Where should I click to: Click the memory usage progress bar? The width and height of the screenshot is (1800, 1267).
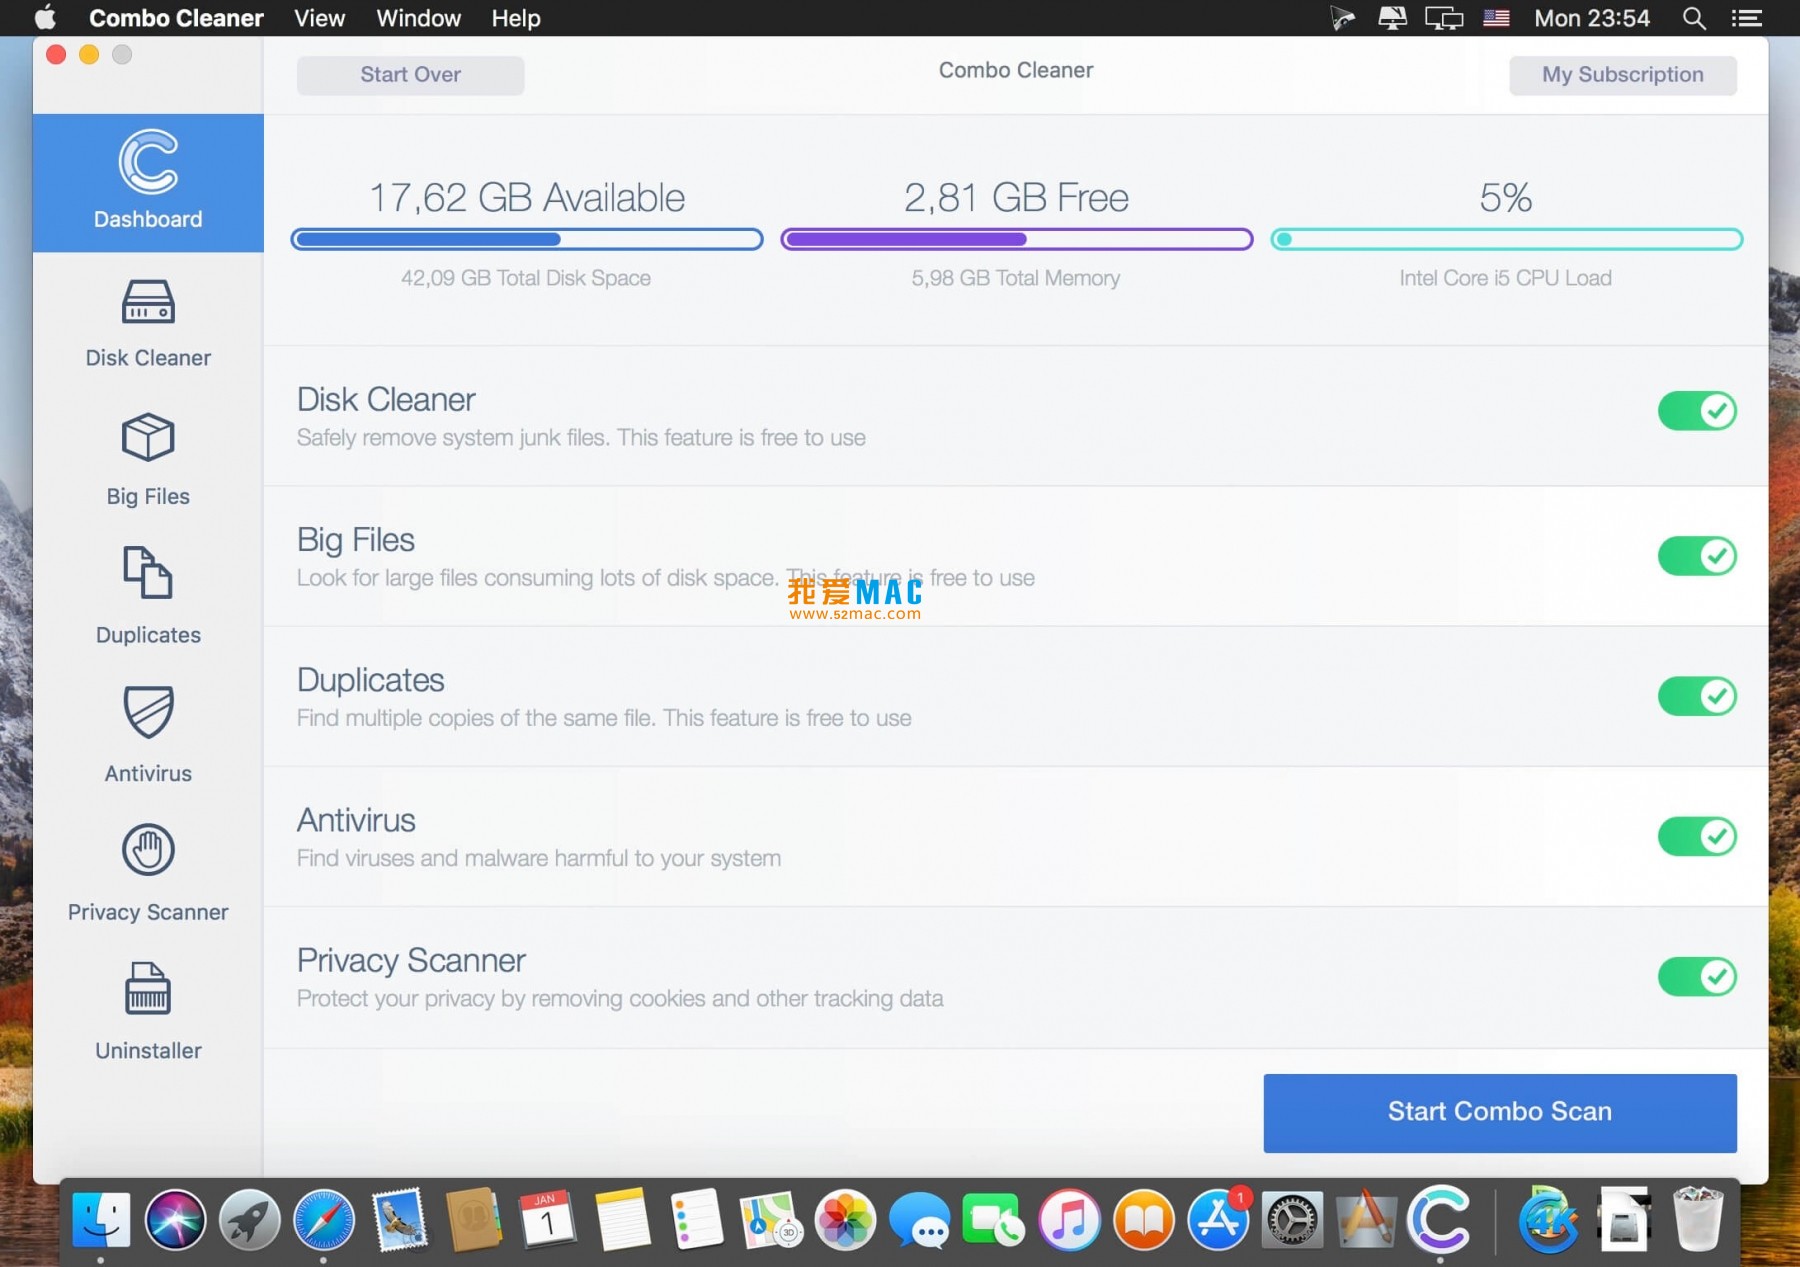tap(1016, 239)
